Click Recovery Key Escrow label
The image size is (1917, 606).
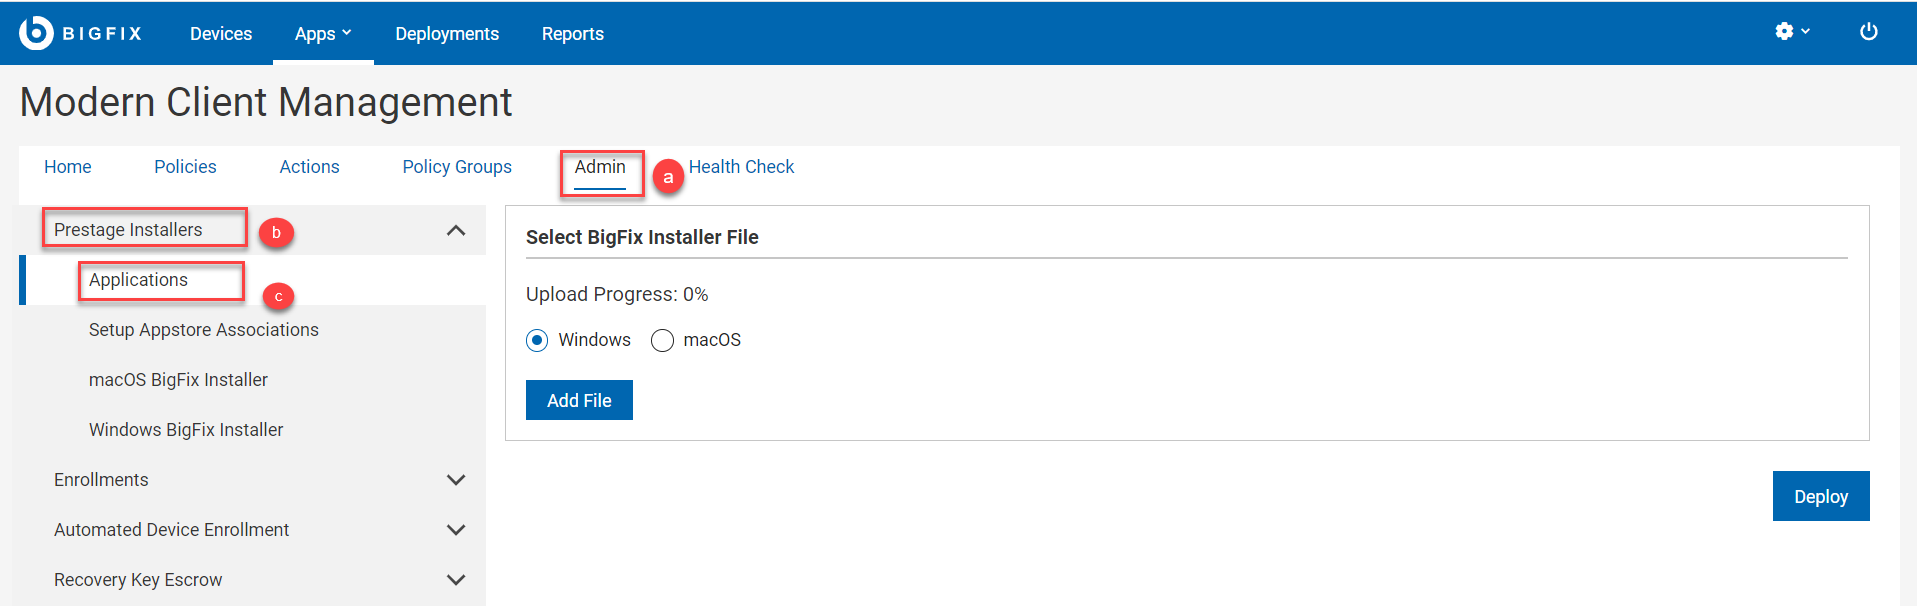click(138, 580)
